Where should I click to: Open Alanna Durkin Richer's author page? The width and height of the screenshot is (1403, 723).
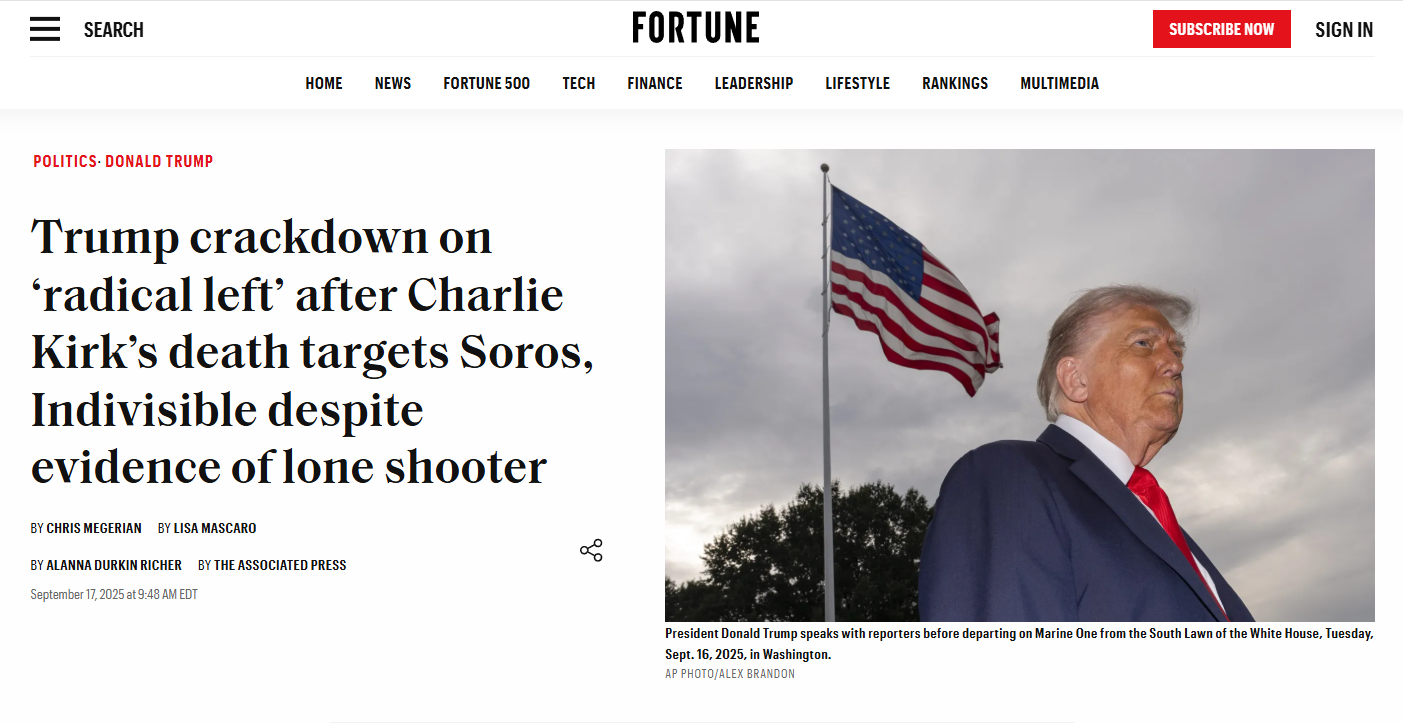click(114, 565)
